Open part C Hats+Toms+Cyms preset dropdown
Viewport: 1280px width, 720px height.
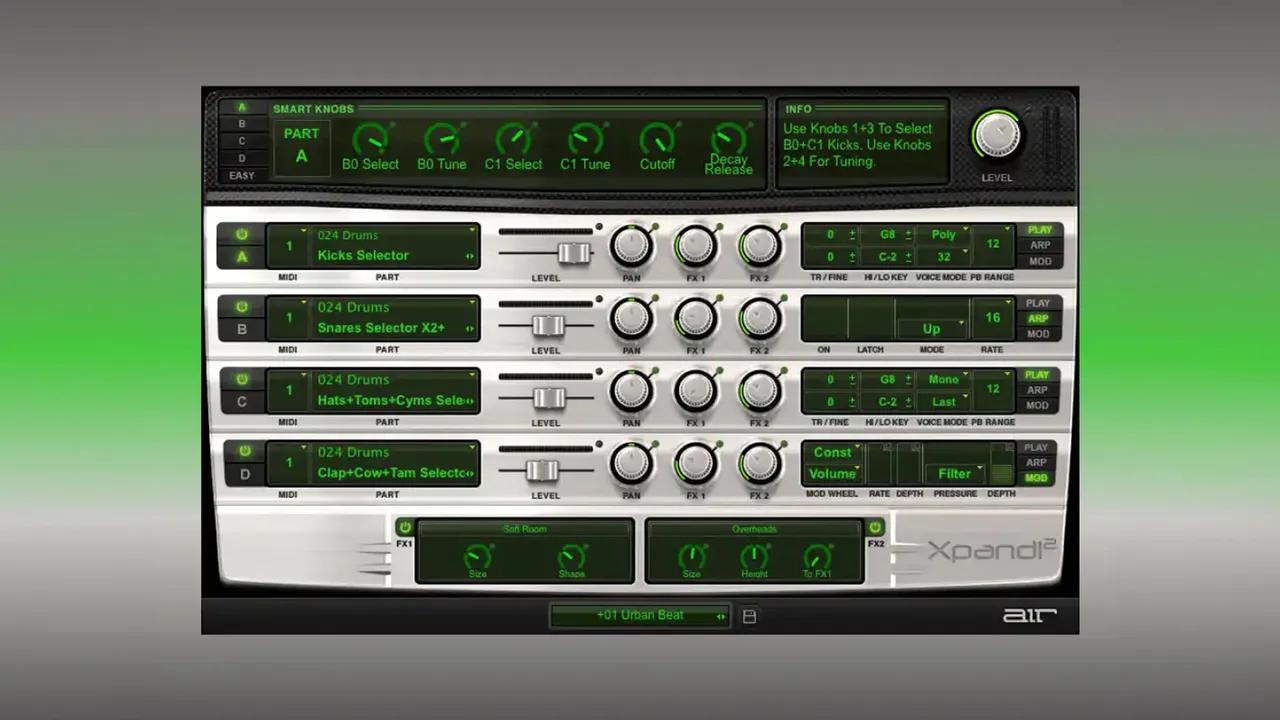396,400
